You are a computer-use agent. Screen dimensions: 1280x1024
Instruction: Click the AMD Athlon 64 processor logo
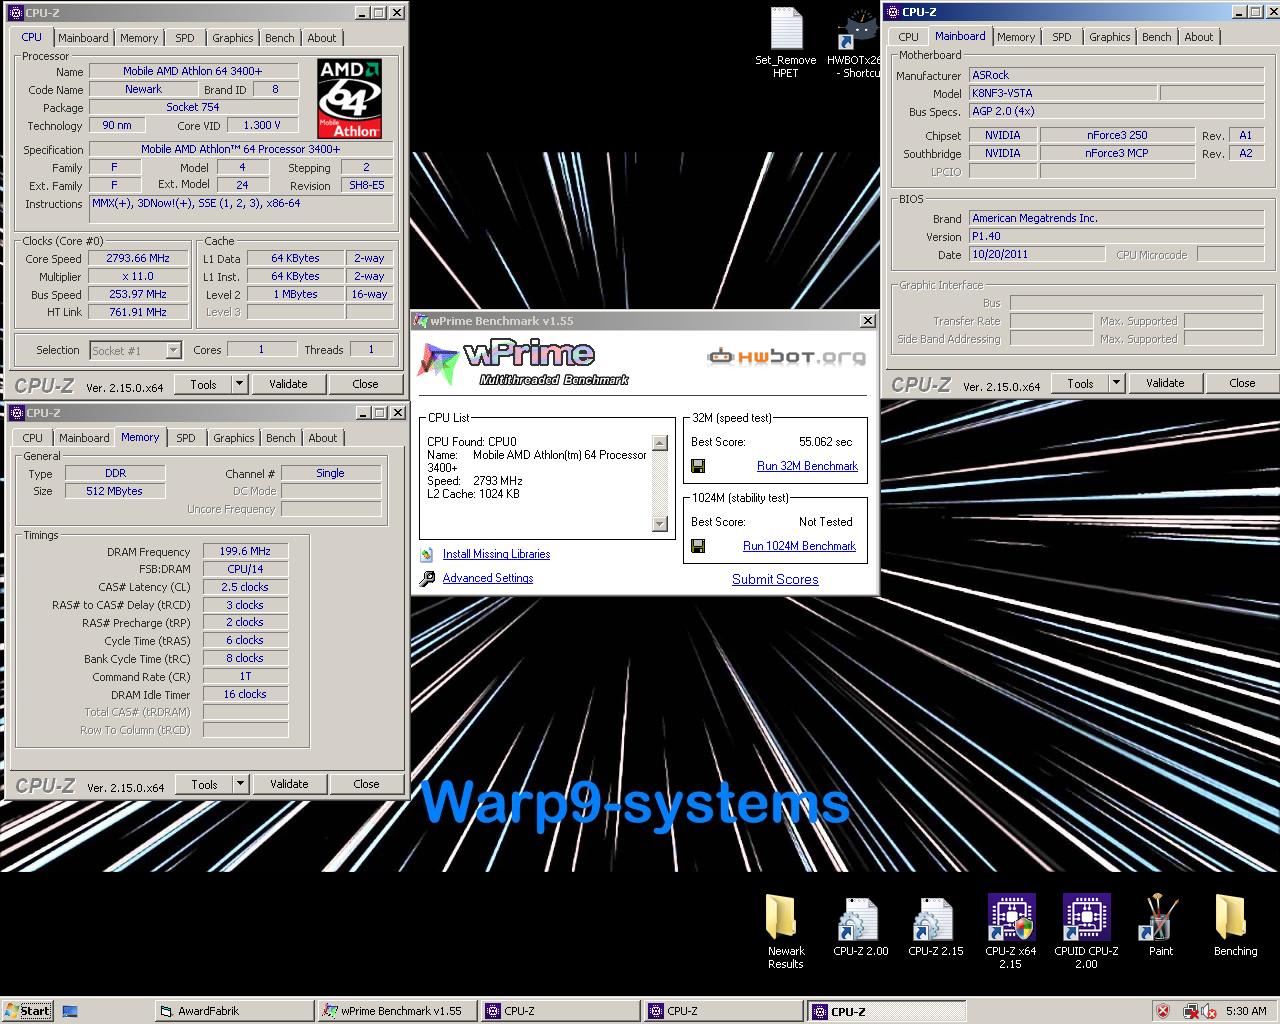[x=350, y=98]
